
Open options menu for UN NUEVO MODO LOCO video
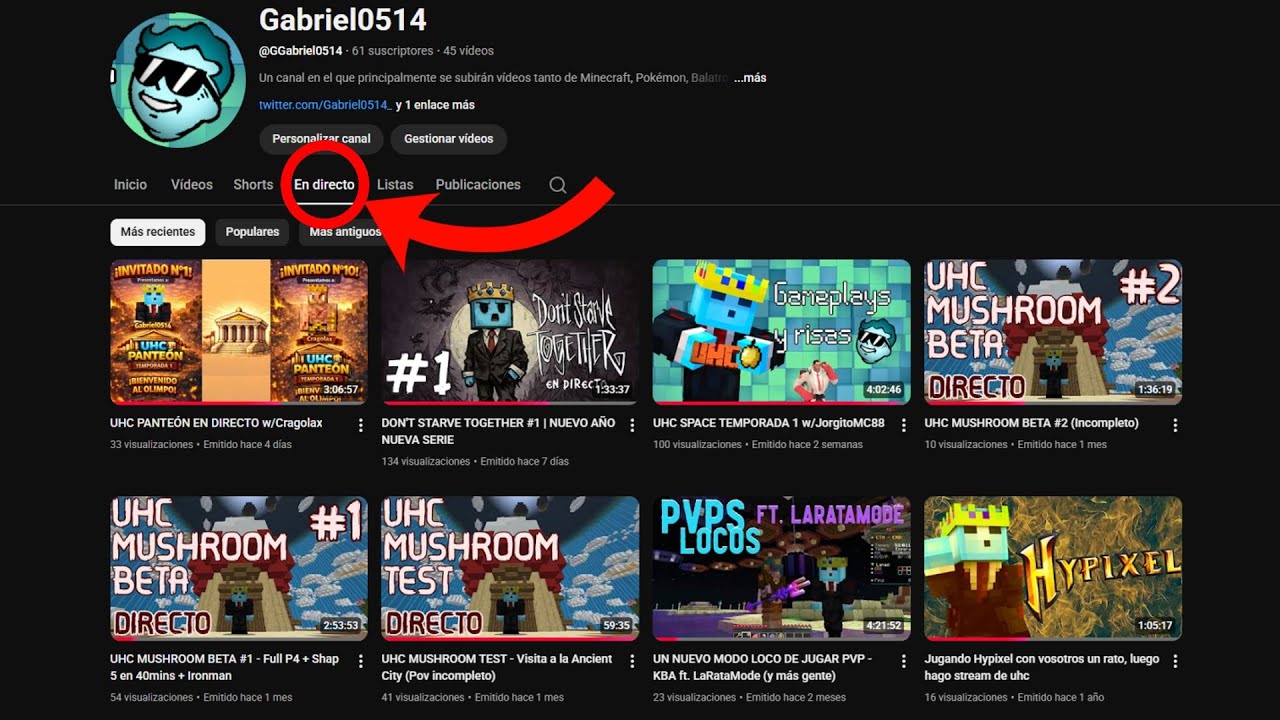tap(904, 661)
